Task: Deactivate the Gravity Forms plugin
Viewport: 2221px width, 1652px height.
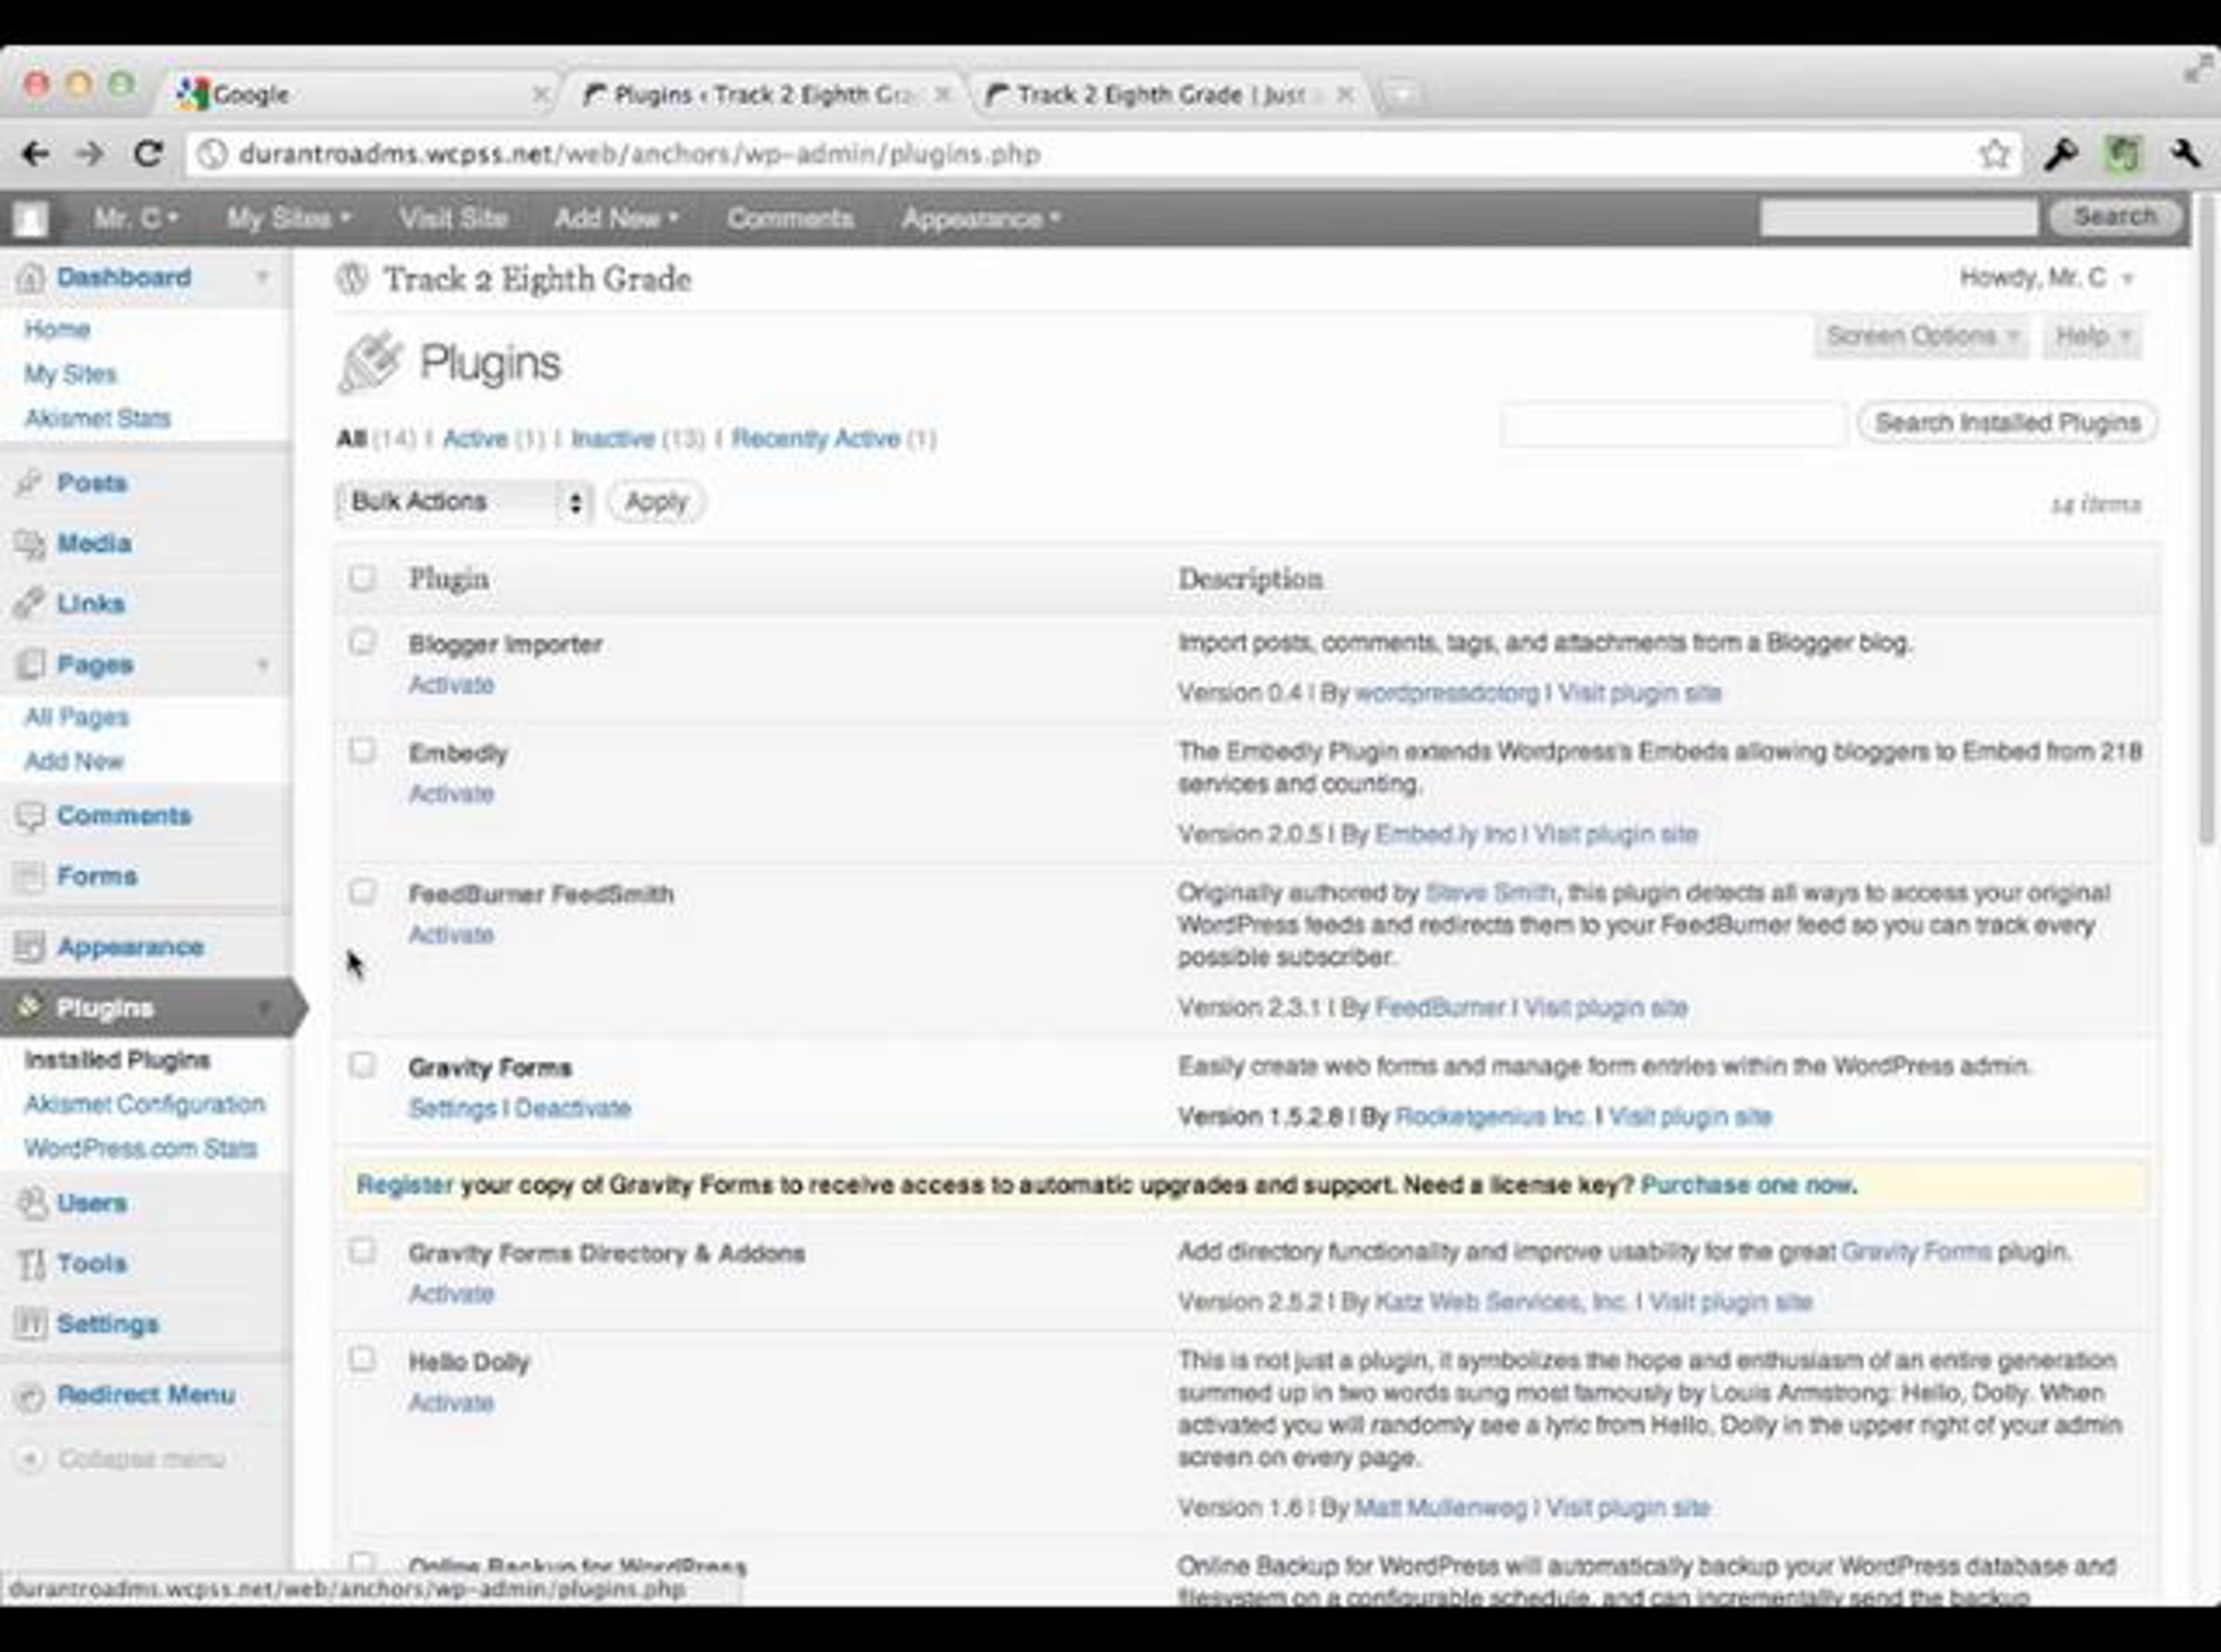Action: pyautogui.click(x=573, y=1108)
